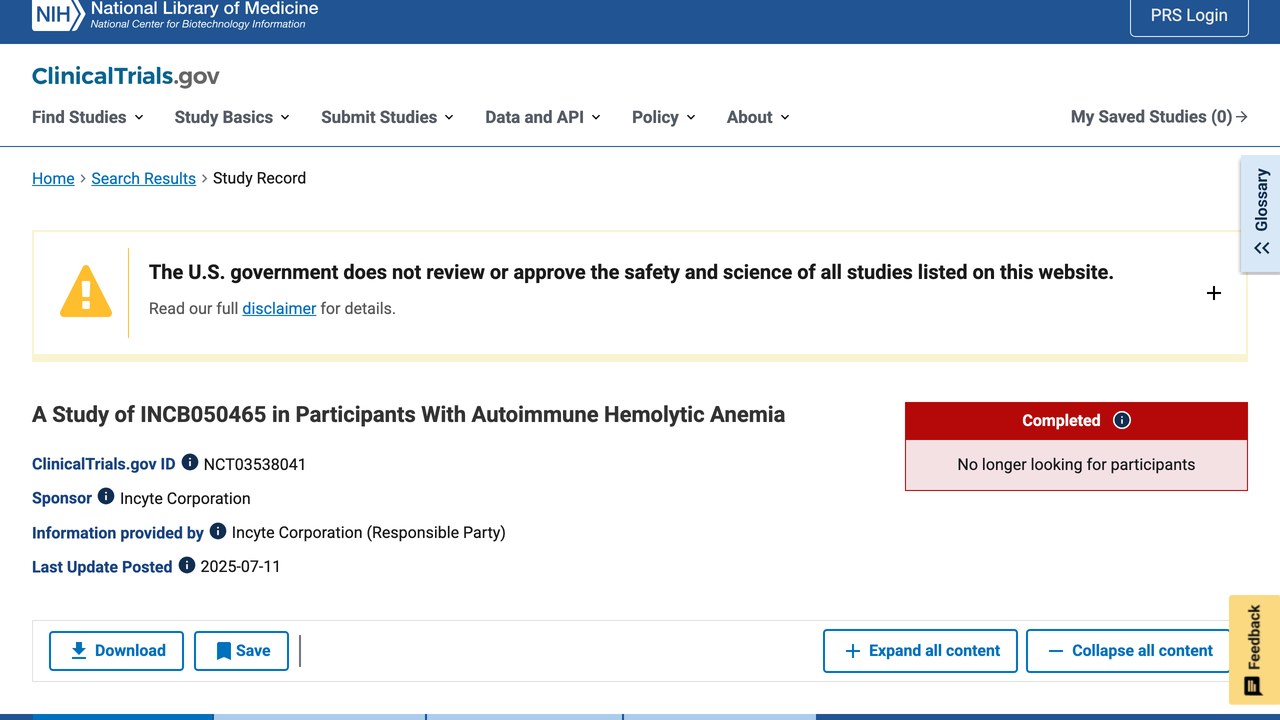Select the NCT03538041 ID text
The height and width of the screenshot is (720, 1280).
[x=255, y=464]
